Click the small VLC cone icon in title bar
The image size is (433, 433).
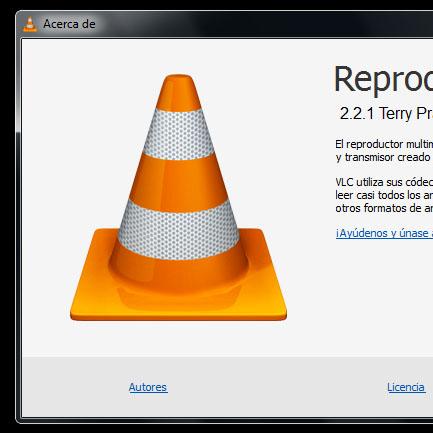click(x=30, y=24)
